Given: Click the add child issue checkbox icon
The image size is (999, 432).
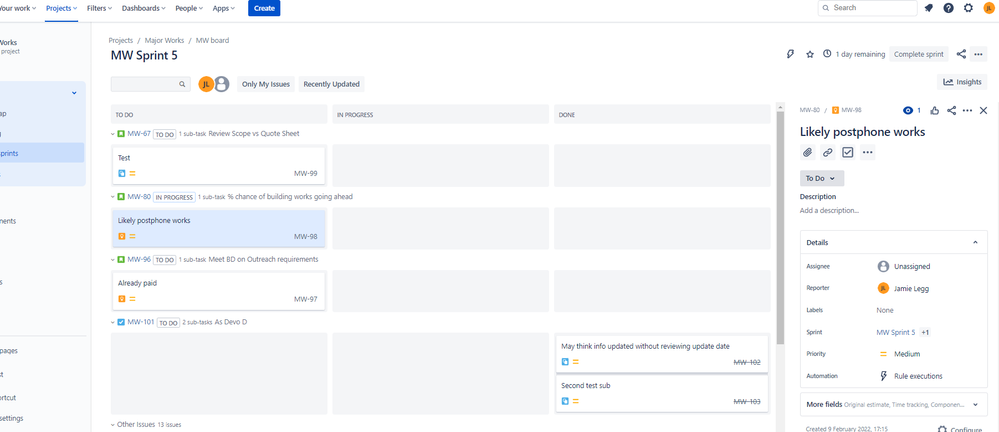Looking at the screenshot, I should pyautogui.click(x=847, y=152).
